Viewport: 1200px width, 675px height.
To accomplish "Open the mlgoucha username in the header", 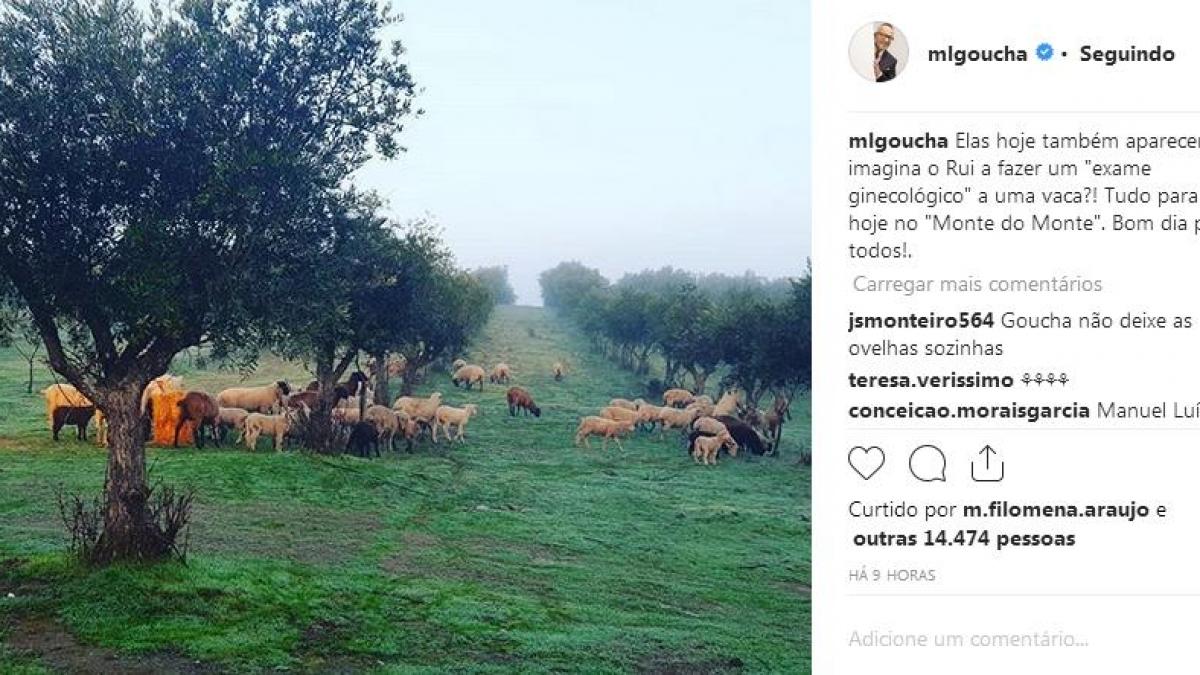I will point(977,54).
